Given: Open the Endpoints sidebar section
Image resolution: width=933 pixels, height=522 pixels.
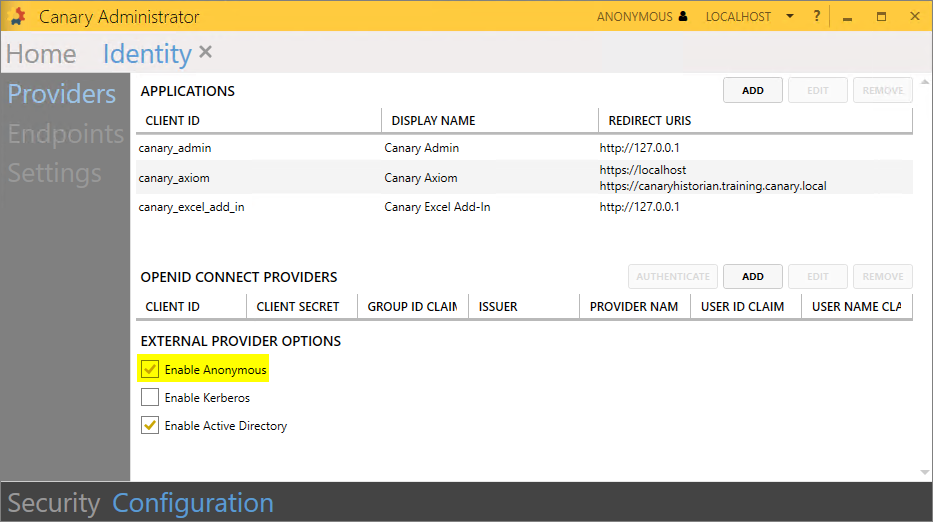Looking at the screenshot, I should click(66, 134).
